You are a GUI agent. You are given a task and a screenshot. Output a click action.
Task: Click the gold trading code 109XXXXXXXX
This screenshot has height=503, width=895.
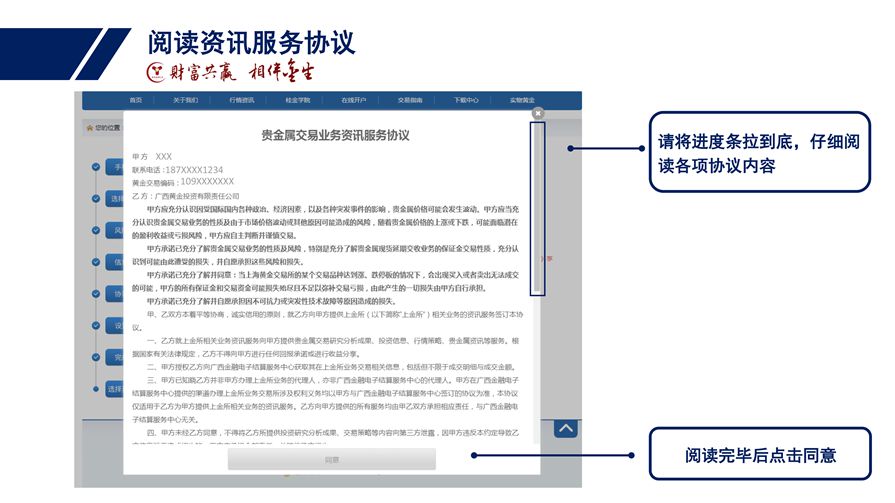[x=207, y=182]
